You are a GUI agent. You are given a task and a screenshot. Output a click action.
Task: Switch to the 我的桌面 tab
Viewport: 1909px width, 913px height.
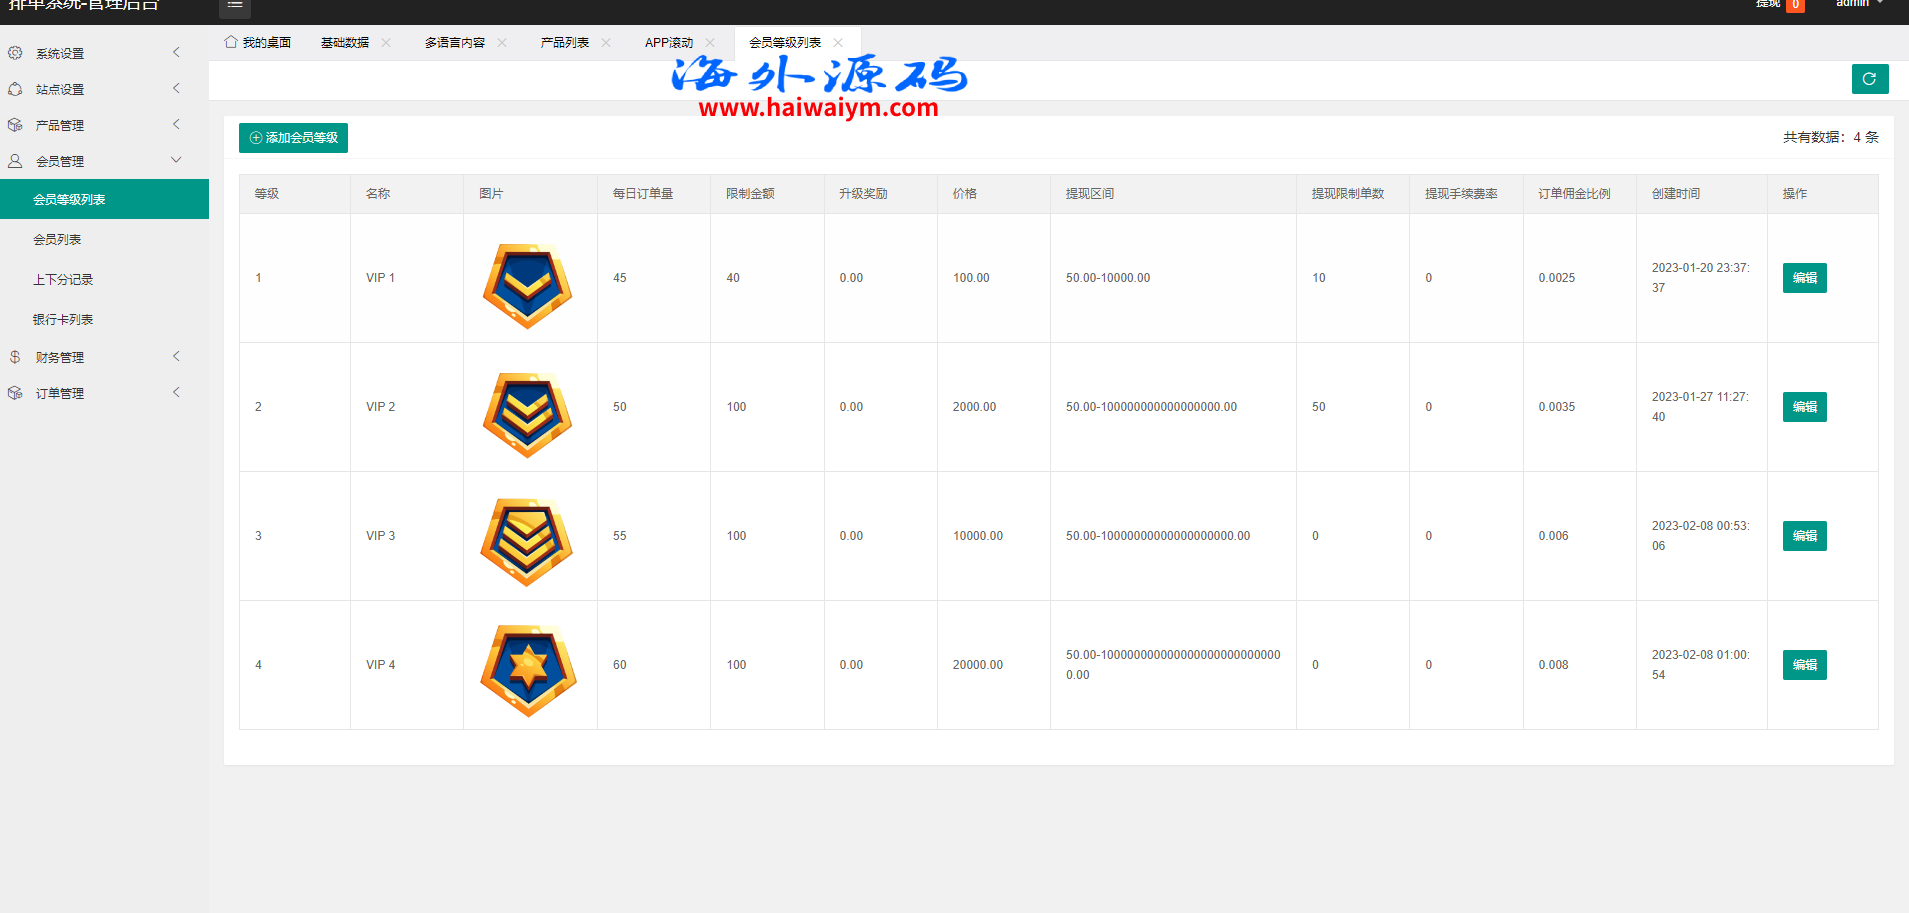tap(258, 43)
